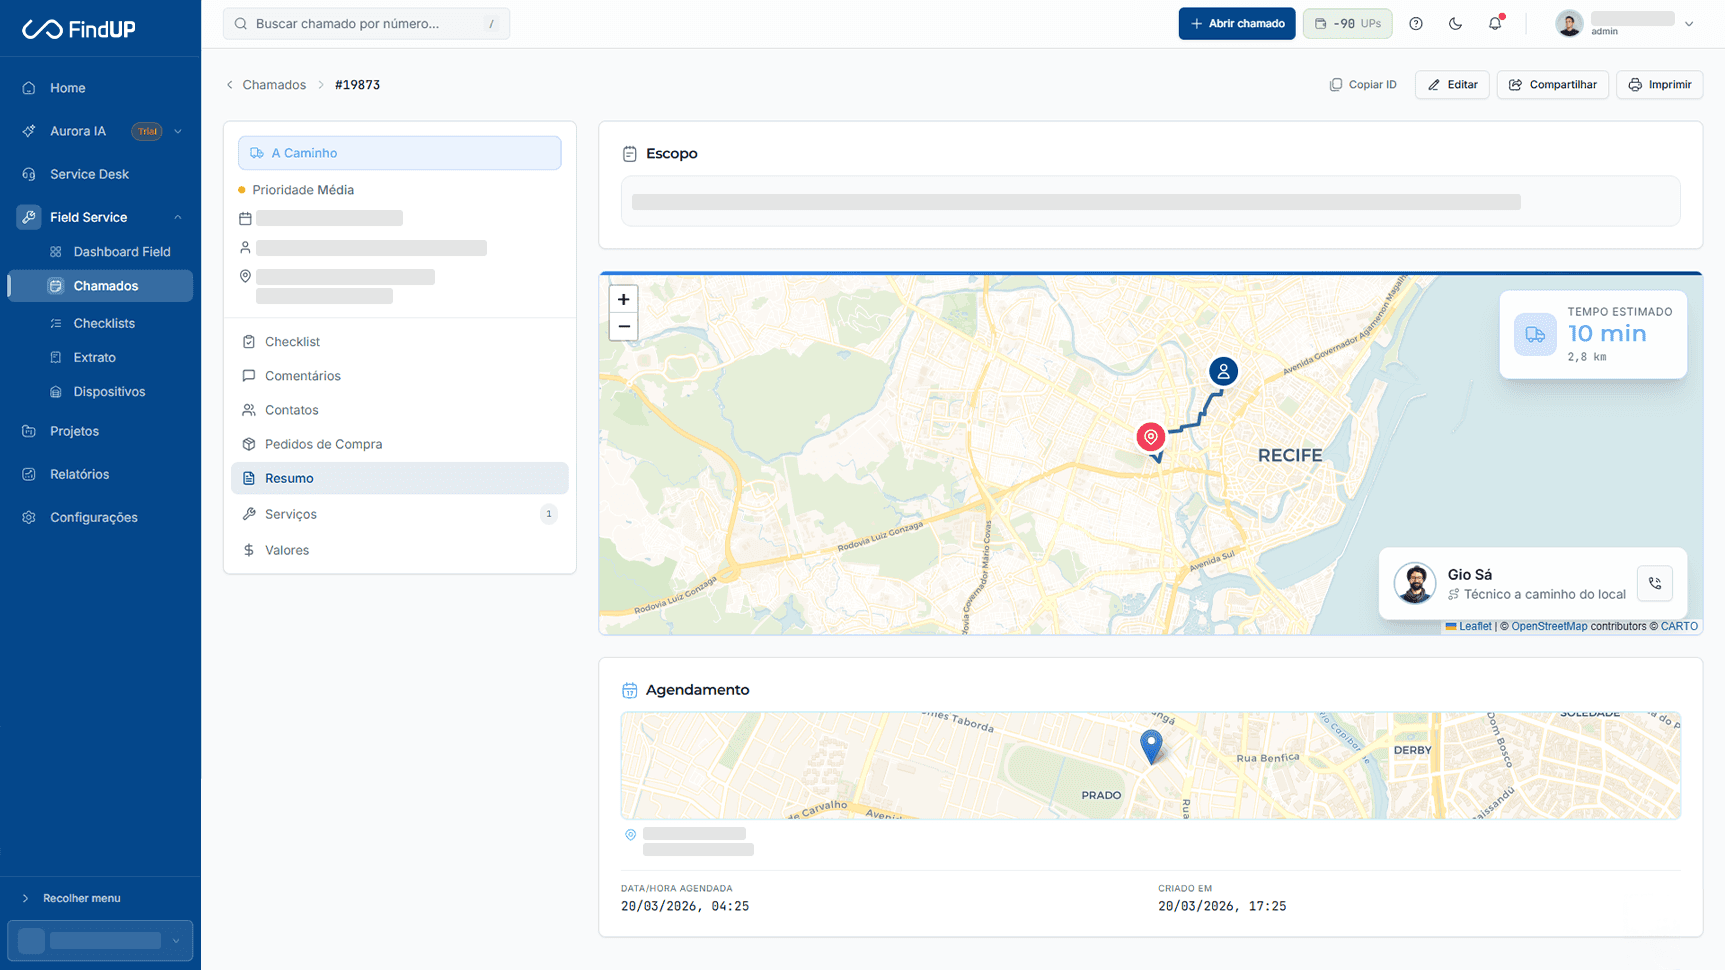This screenshot has width=1725, height=970.
Task: Click the FindUP logo
Action: tap(78, 29)
